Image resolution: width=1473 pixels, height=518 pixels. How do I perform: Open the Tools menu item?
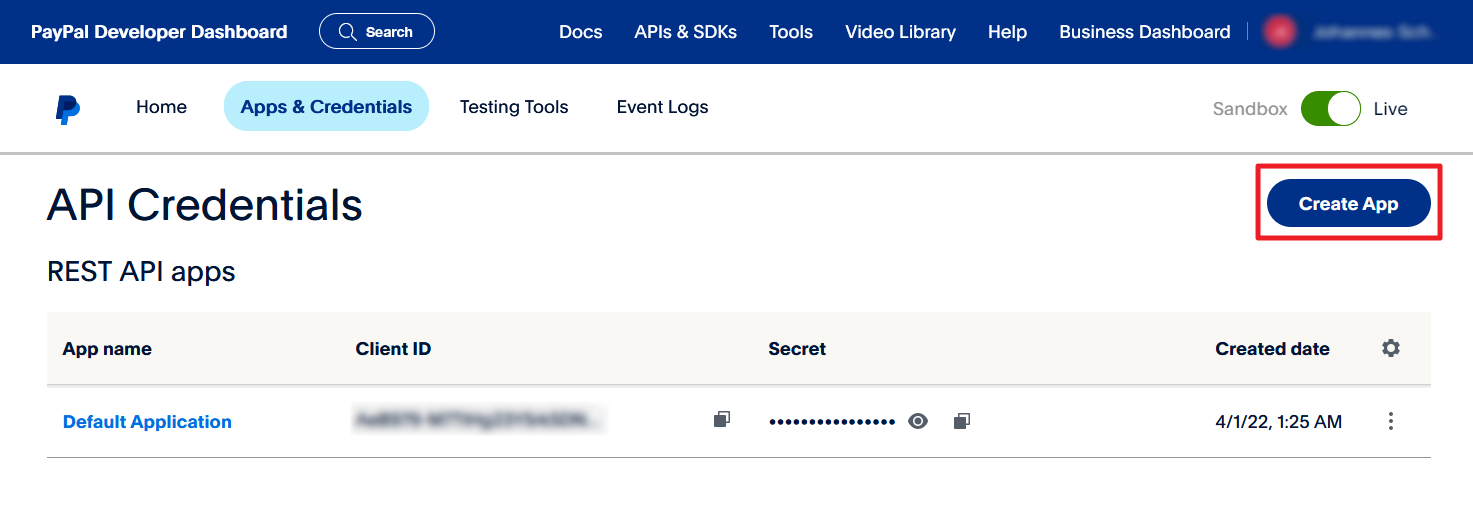tap(790, 32)
